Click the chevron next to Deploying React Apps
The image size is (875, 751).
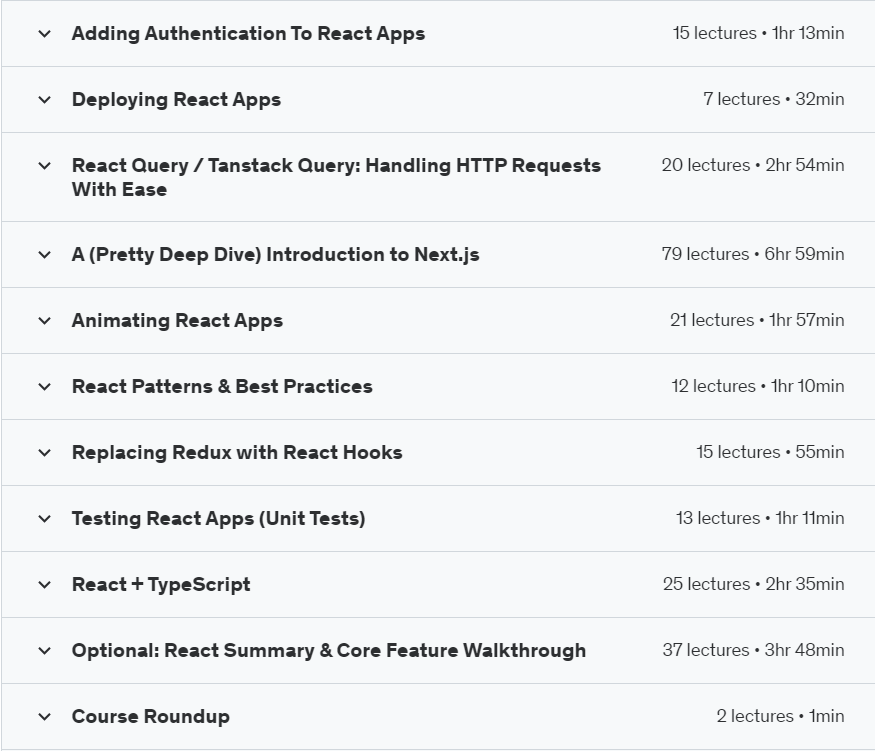tap(44, 100)
